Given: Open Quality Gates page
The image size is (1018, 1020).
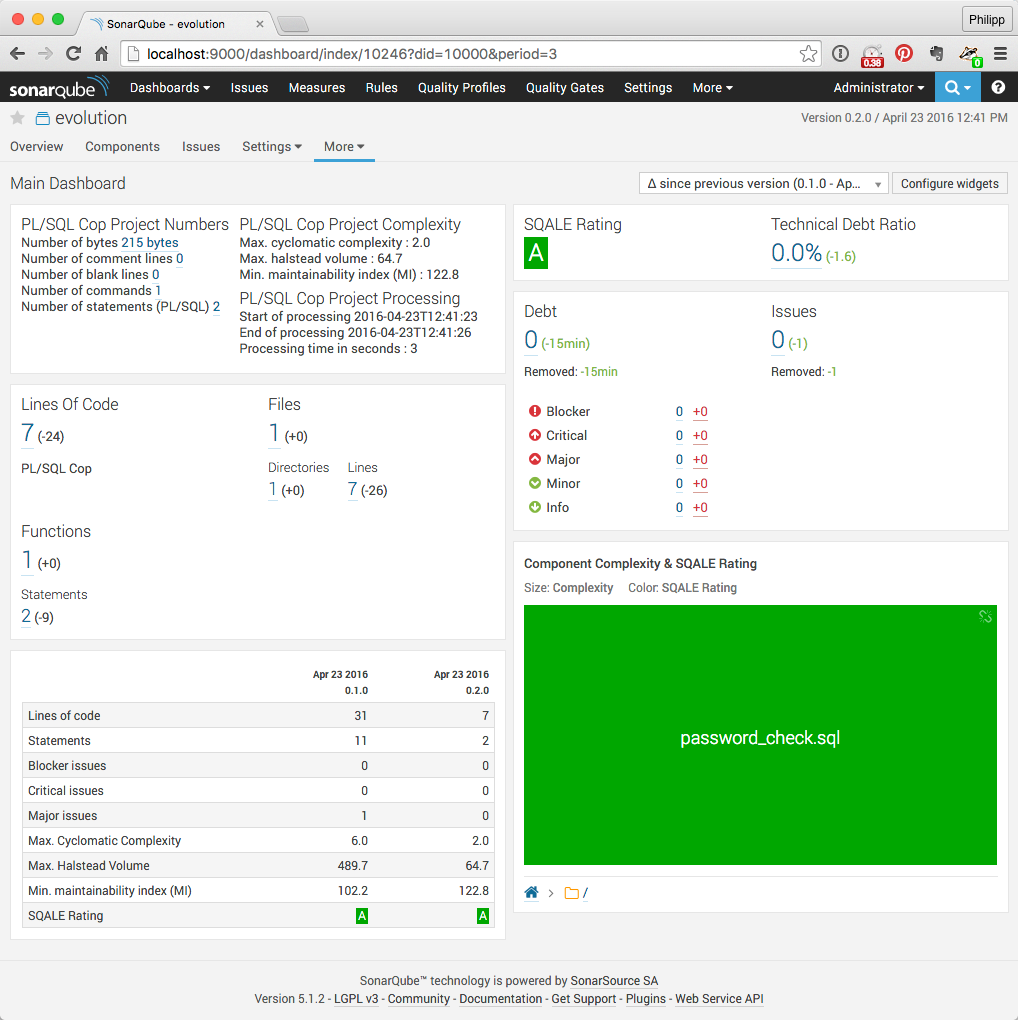Looking at the screenshot, I should pos(565,87).
